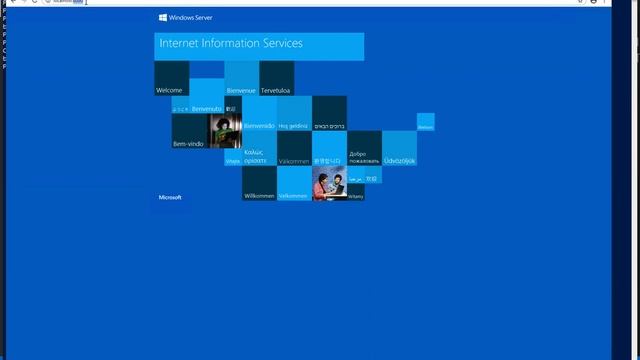Select the Добро пожаловать tile
The height and width of the screenshot is (360, 640).
[364, 148]
